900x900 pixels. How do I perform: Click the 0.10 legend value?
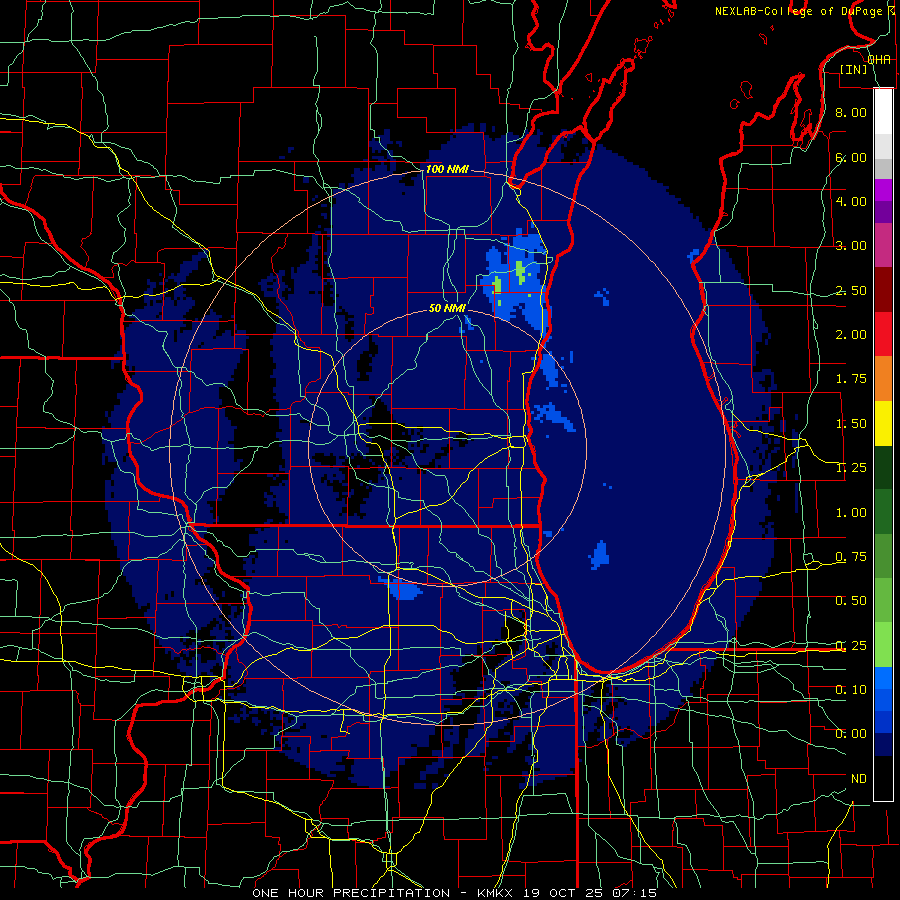click(851, 690)
